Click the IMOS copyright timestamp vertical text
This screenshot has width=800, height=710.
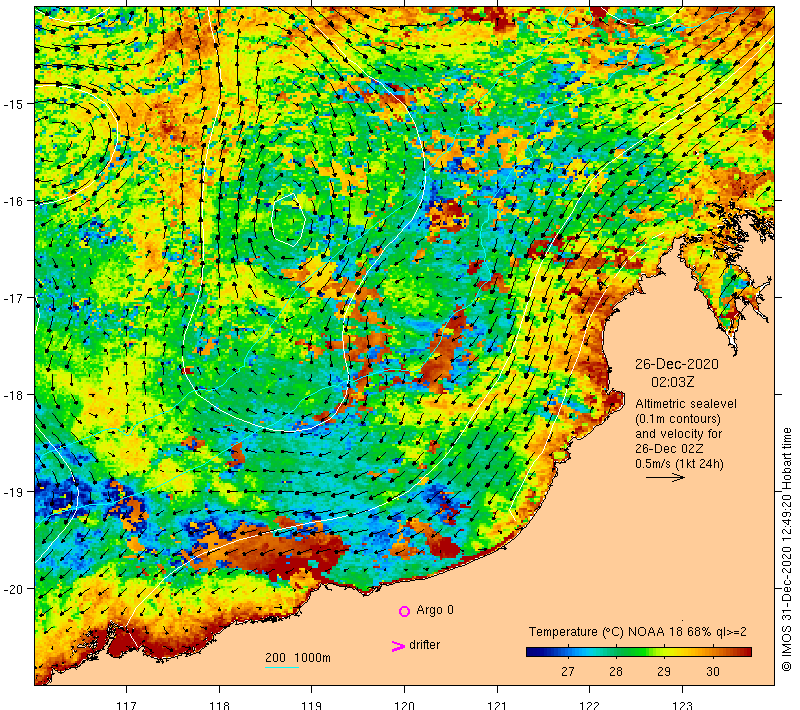[786, 549]
